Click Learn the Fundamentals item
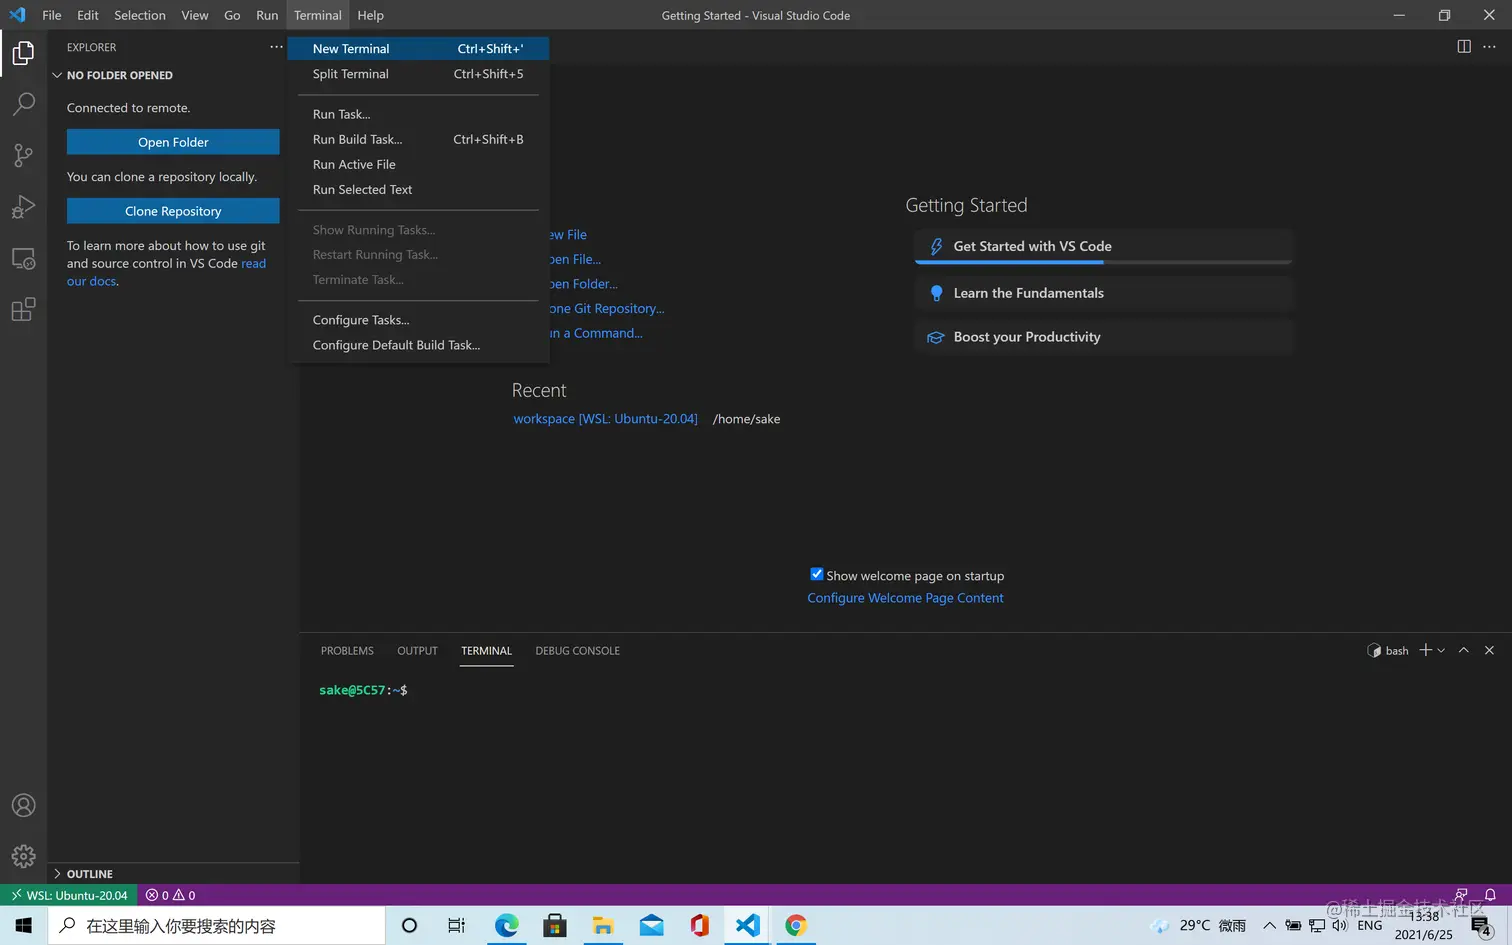This screenshot has width=1512, height=945. (x=1103, y=293)
